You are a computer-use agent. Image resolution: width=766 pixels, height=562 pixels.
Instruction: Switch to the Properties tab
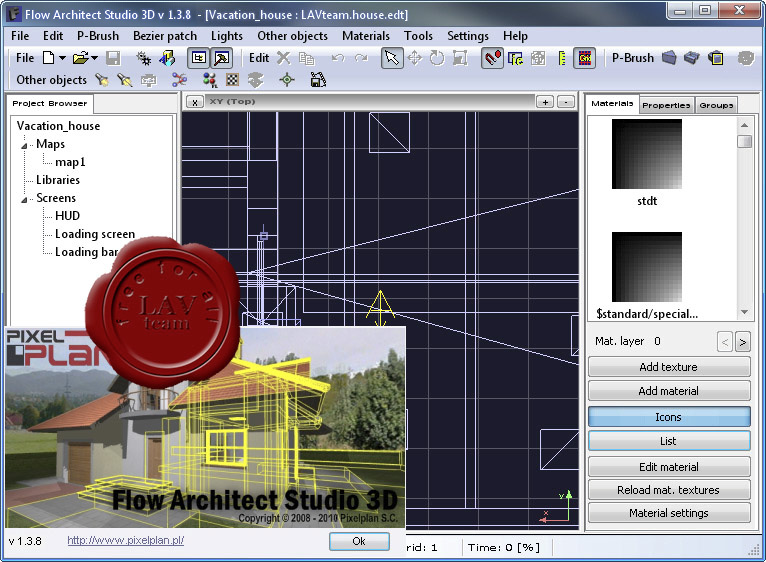coord(666,105)
